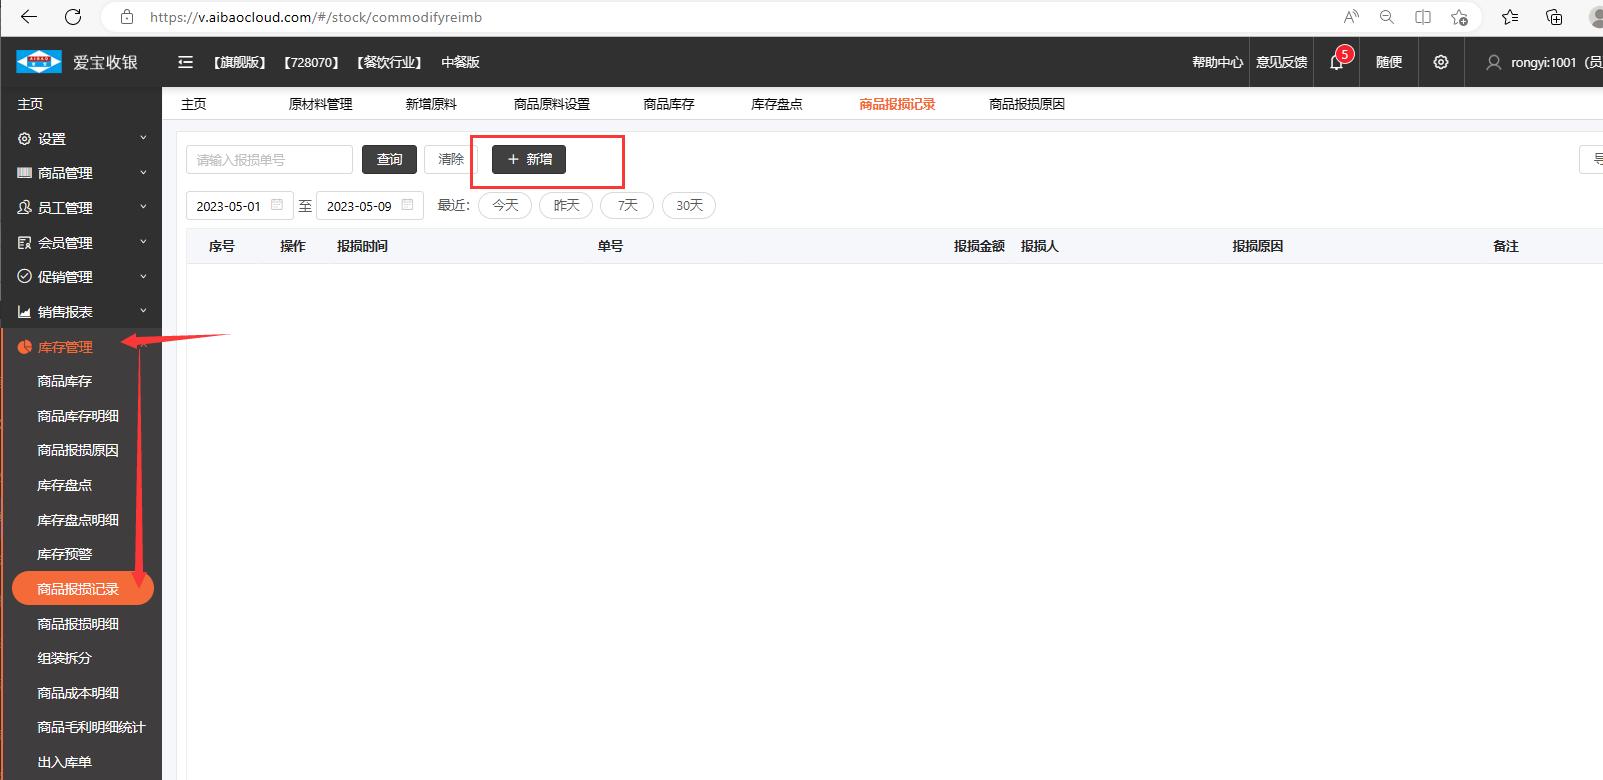The width and height of the screenshot is (1603, 780).
Task: Switch to the 库存盘点 tab
Action: tap(776, 104)
